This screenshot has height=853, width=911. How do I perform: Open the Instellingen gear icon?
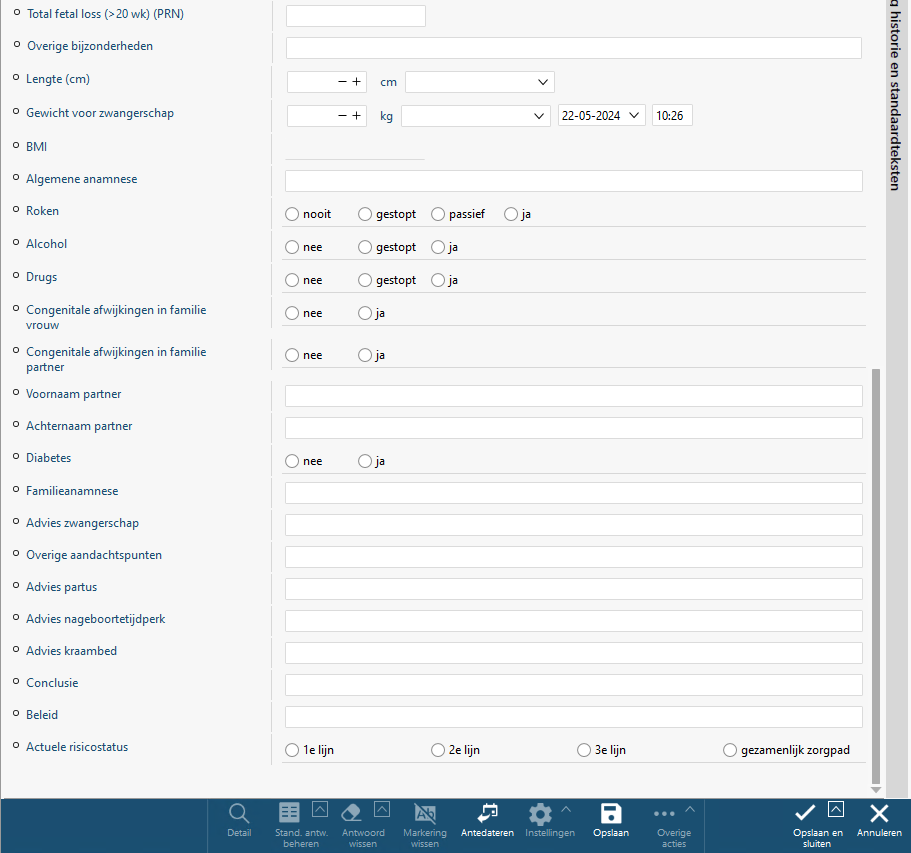tap(540, 814)
